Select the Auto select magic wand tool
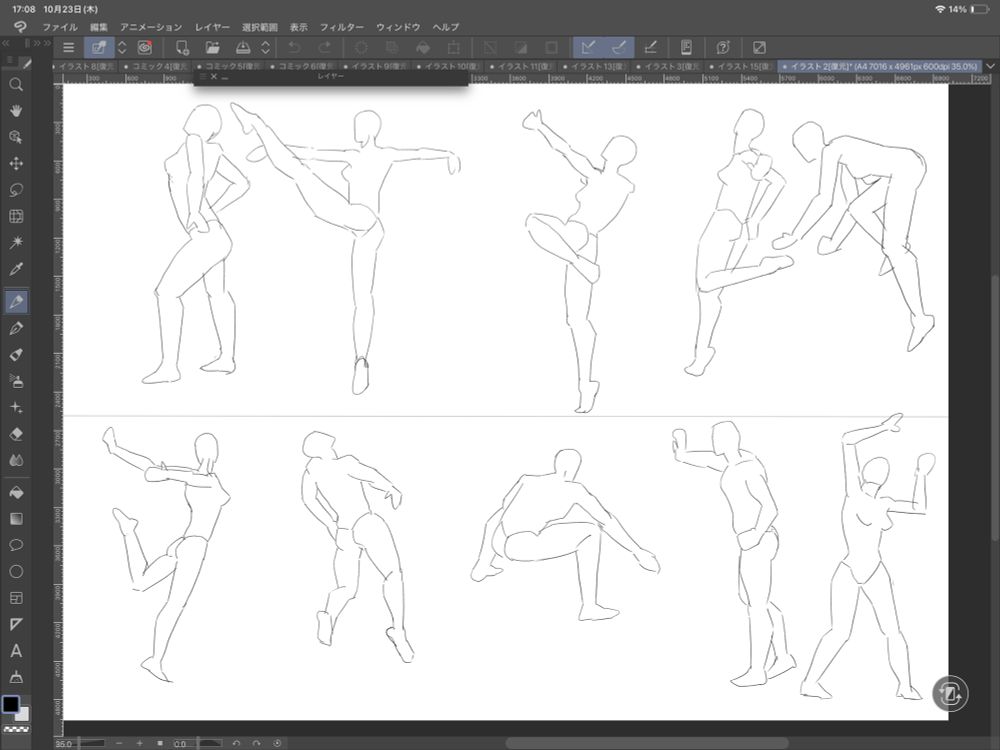Viewport: 1000px width, 750px height. point(16,243)
